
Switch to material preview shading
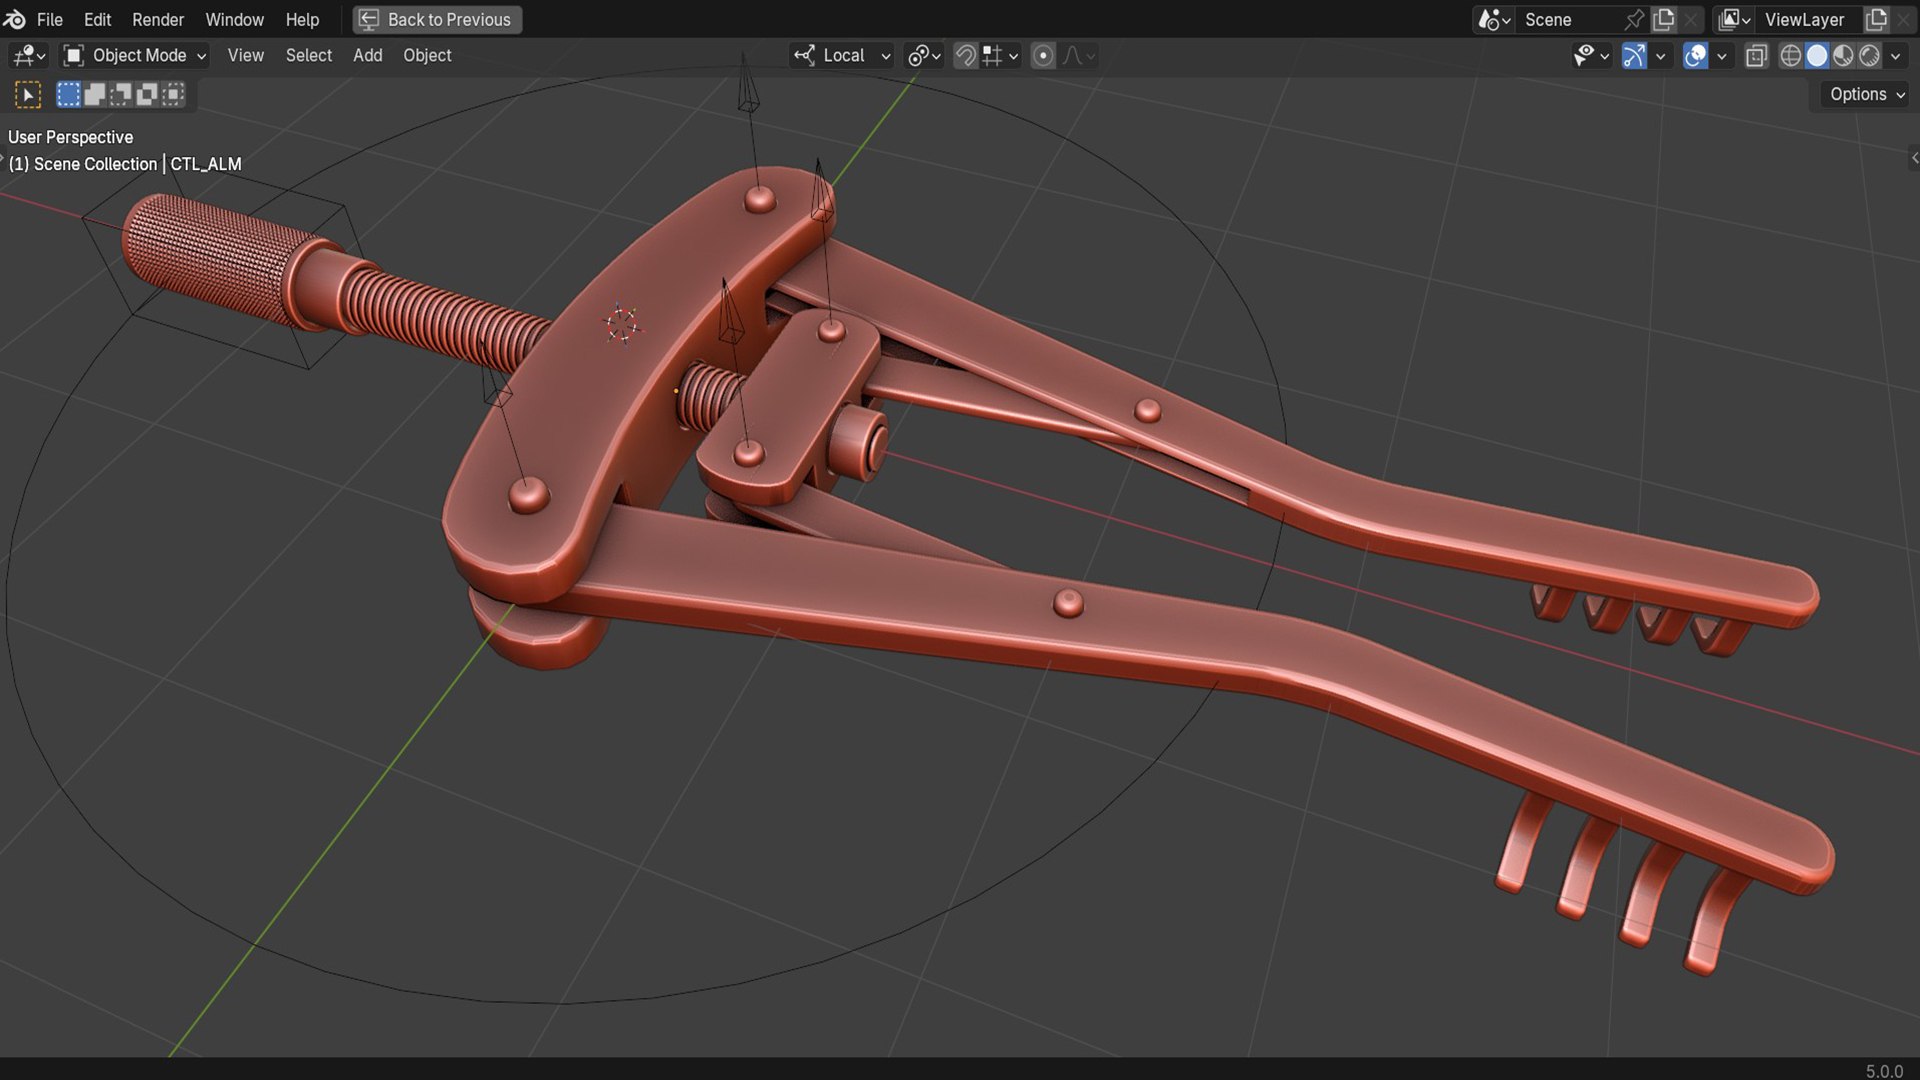(x=1843, y=55)
